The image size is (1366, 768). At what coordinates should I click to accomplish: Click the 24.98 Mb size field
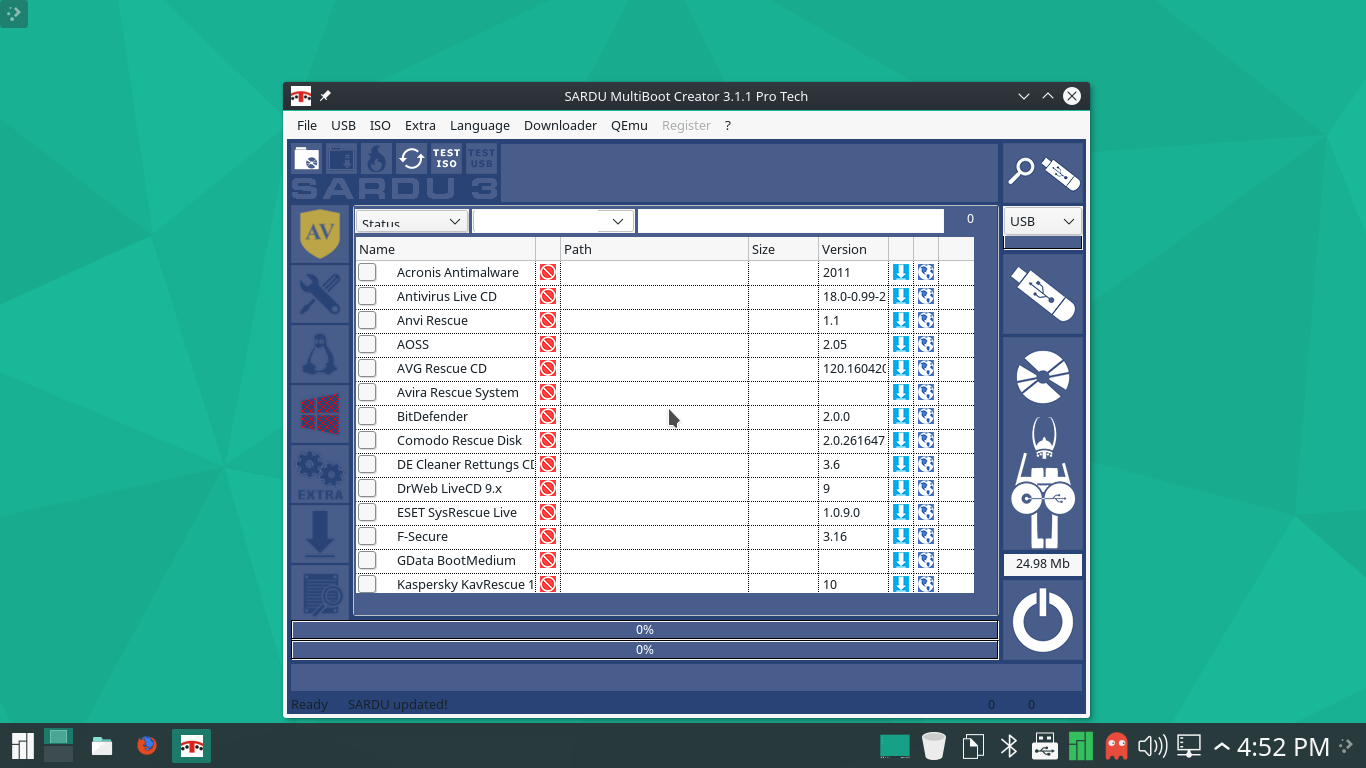click(1043, 564)
